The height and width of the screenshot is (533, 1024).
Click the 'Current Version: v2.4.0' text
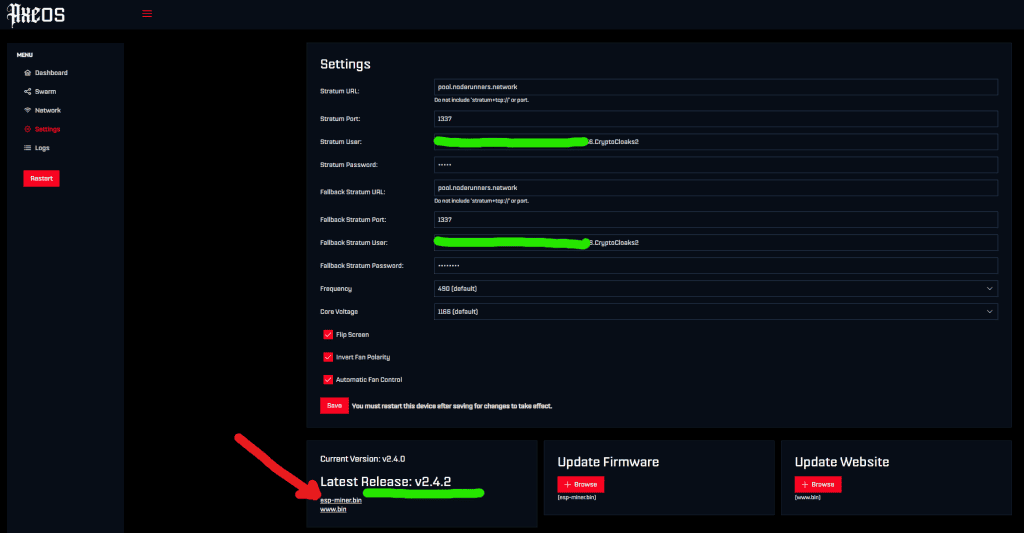(362, 459)
